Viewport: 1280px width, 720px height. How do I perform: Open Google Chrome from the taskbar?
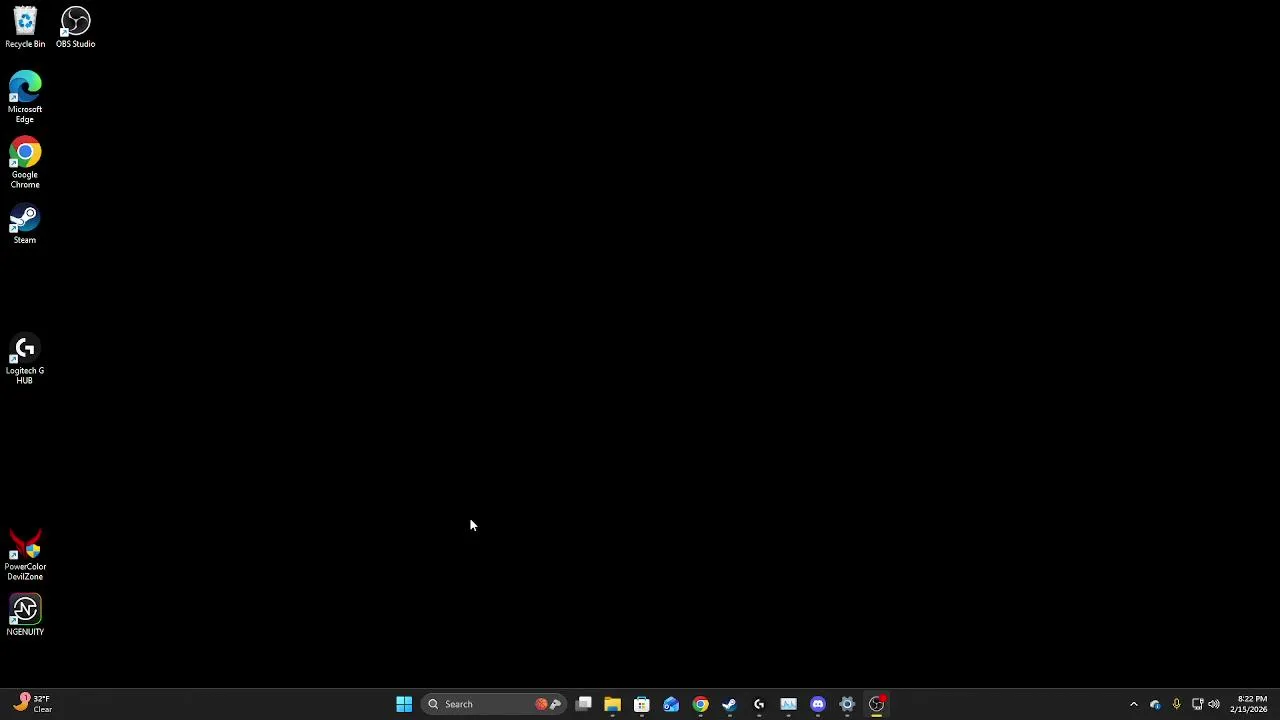[700, 704]
